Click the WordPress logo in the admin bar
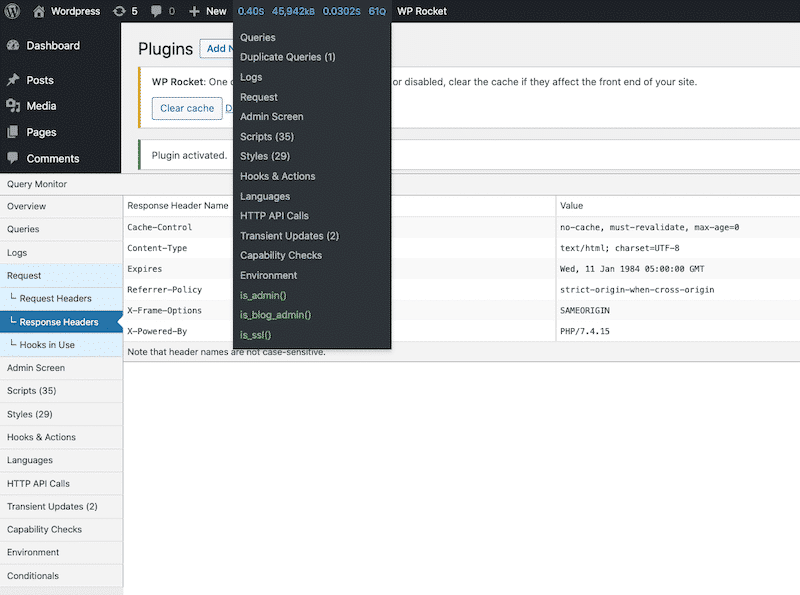 (x=13, y=11)
